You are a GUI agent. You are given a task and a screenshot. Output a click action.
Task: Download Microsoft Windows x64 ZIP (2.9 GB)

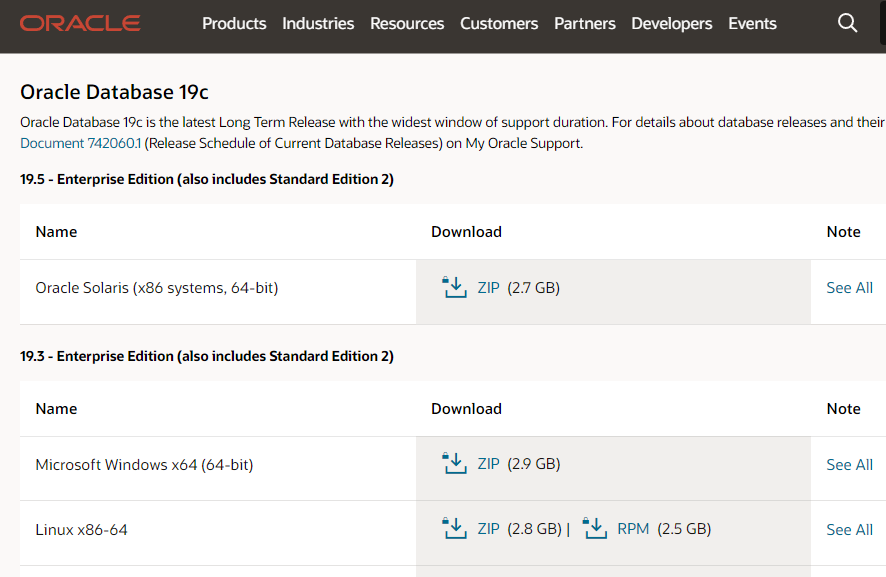point(488,464)
